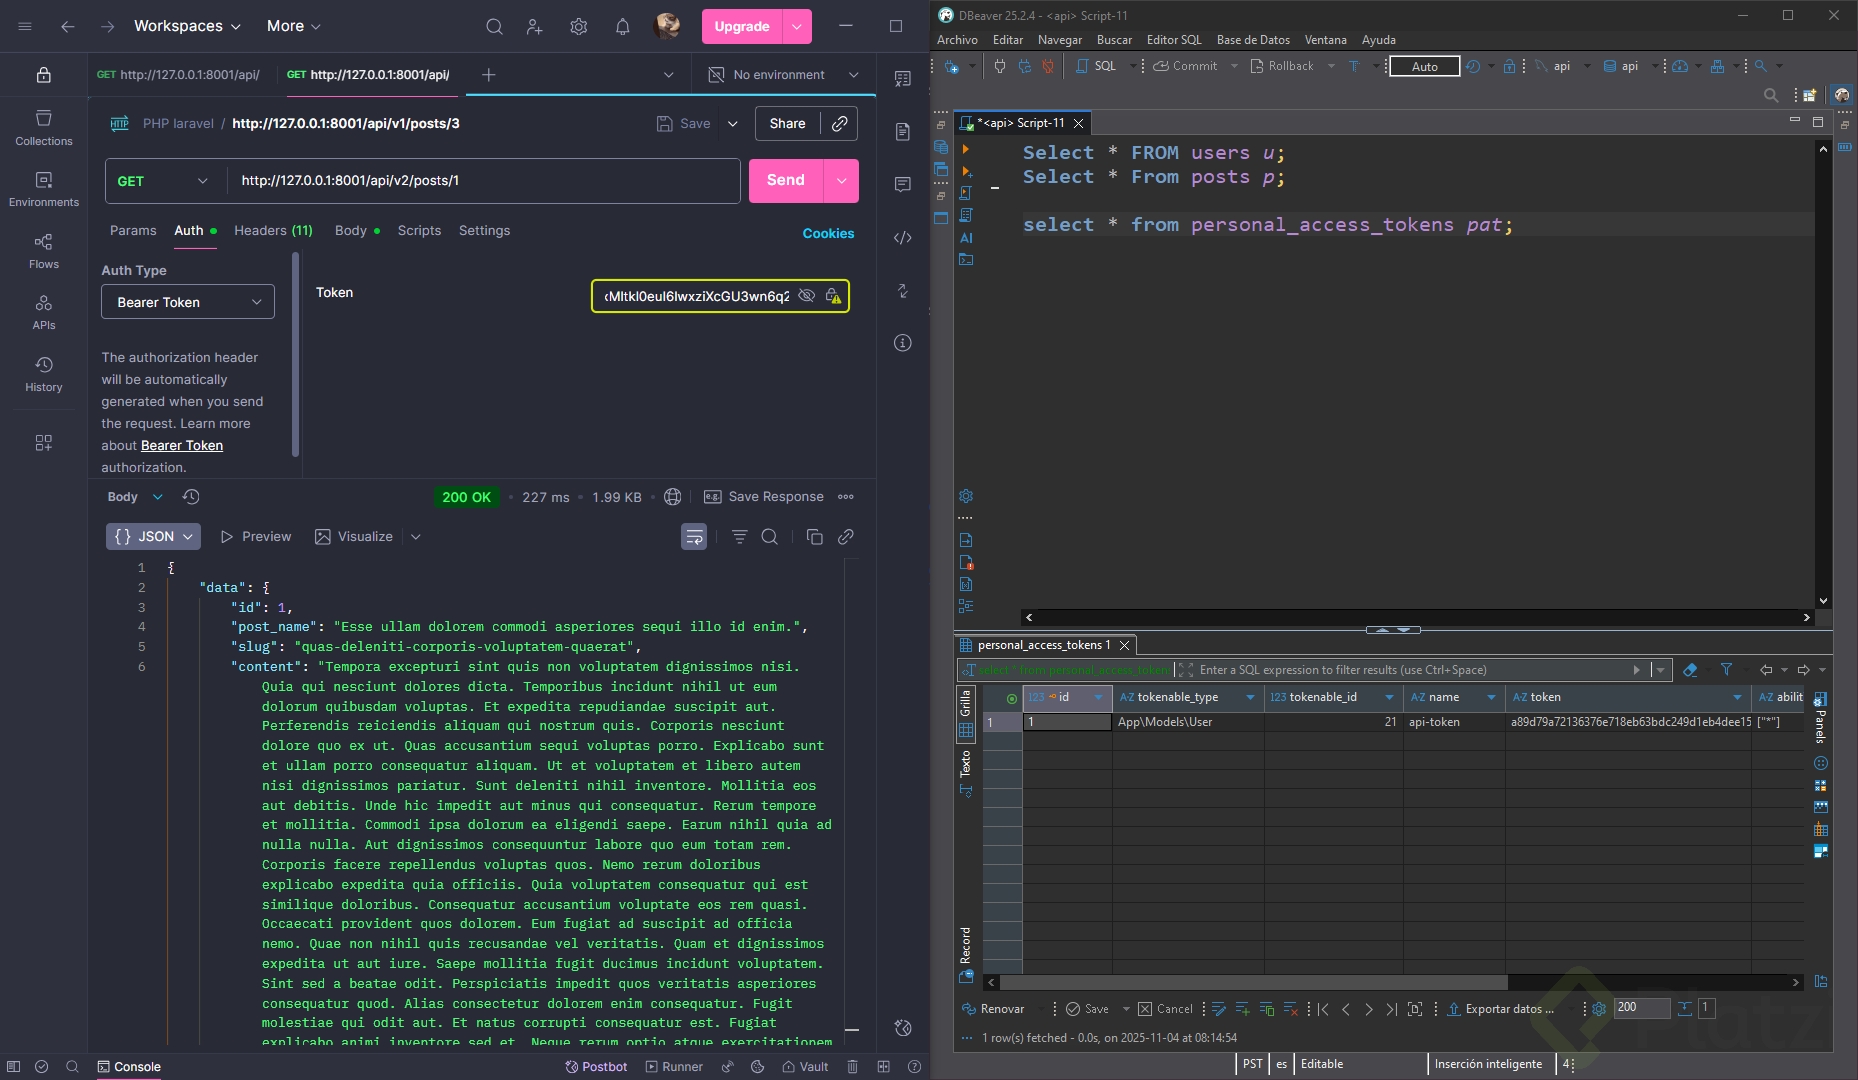Toggle word wrap in response viewer
The width and height of the screenshot is (1858, 1080).
tap(693, 537)
